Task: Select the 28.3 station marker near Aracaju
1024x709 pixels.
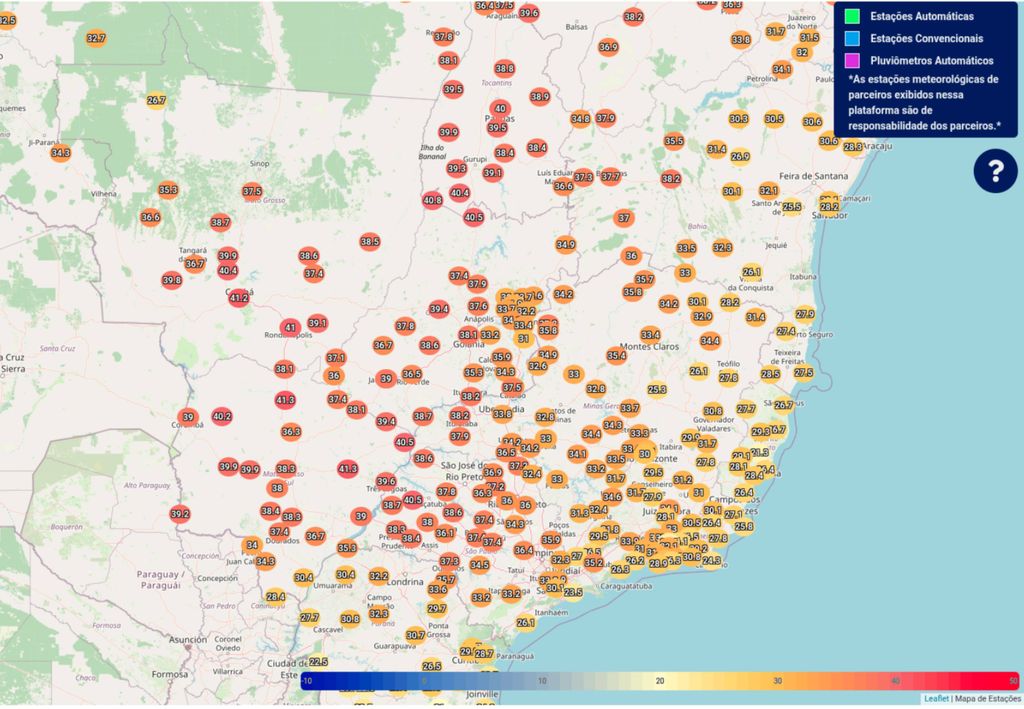Action: click(852, 147)
